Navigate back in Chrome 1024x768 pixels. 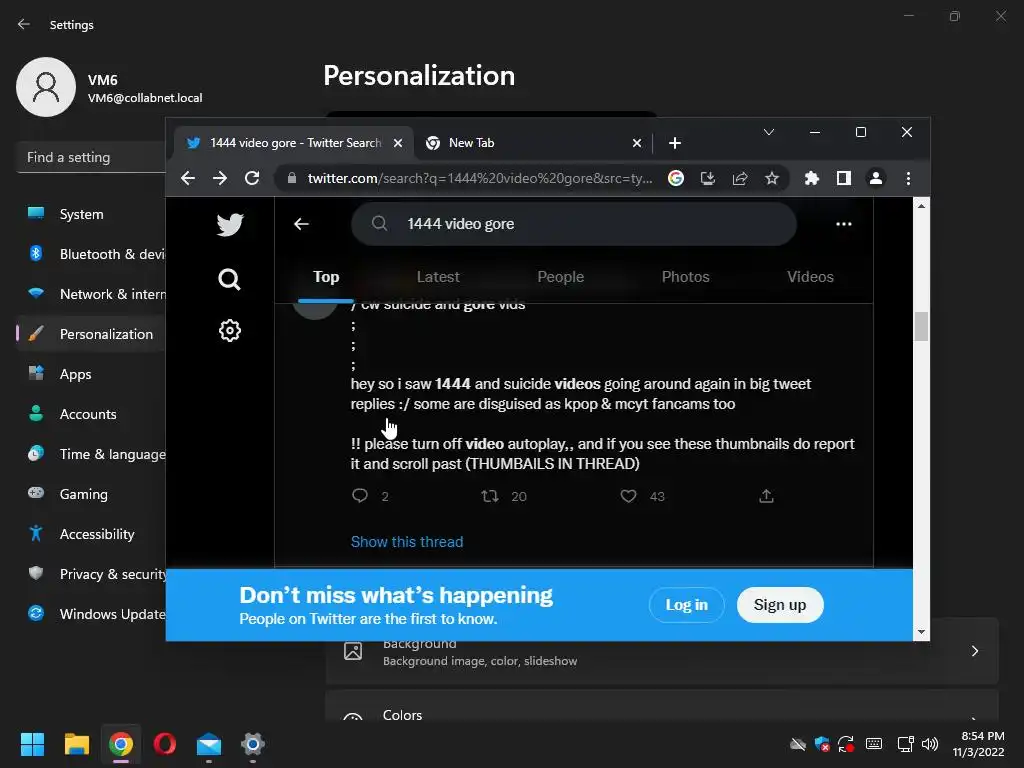pyautogui.click(x=188, y=178)
